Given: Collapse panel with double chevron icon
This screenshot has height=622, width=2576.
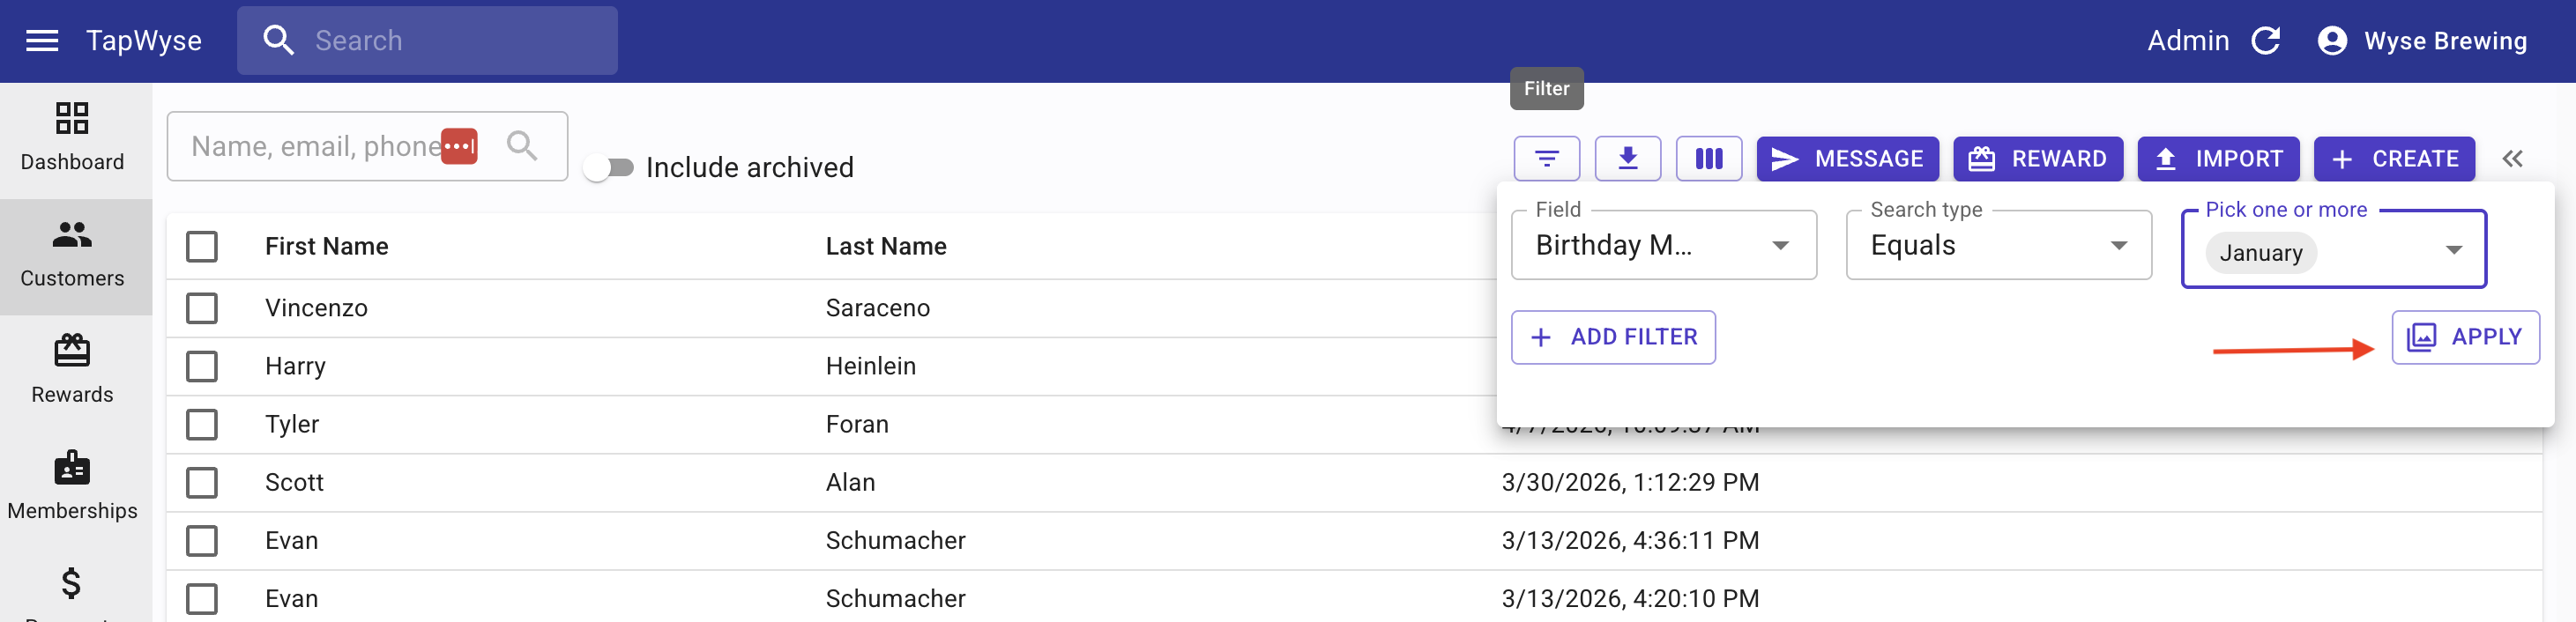Looking at the screenshot, I should pyautogui.click(x=2512, y=159).
